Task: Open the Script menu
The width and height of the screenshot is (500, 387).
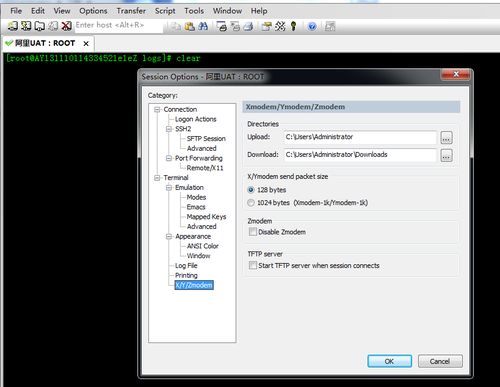Action: [165, 11]
